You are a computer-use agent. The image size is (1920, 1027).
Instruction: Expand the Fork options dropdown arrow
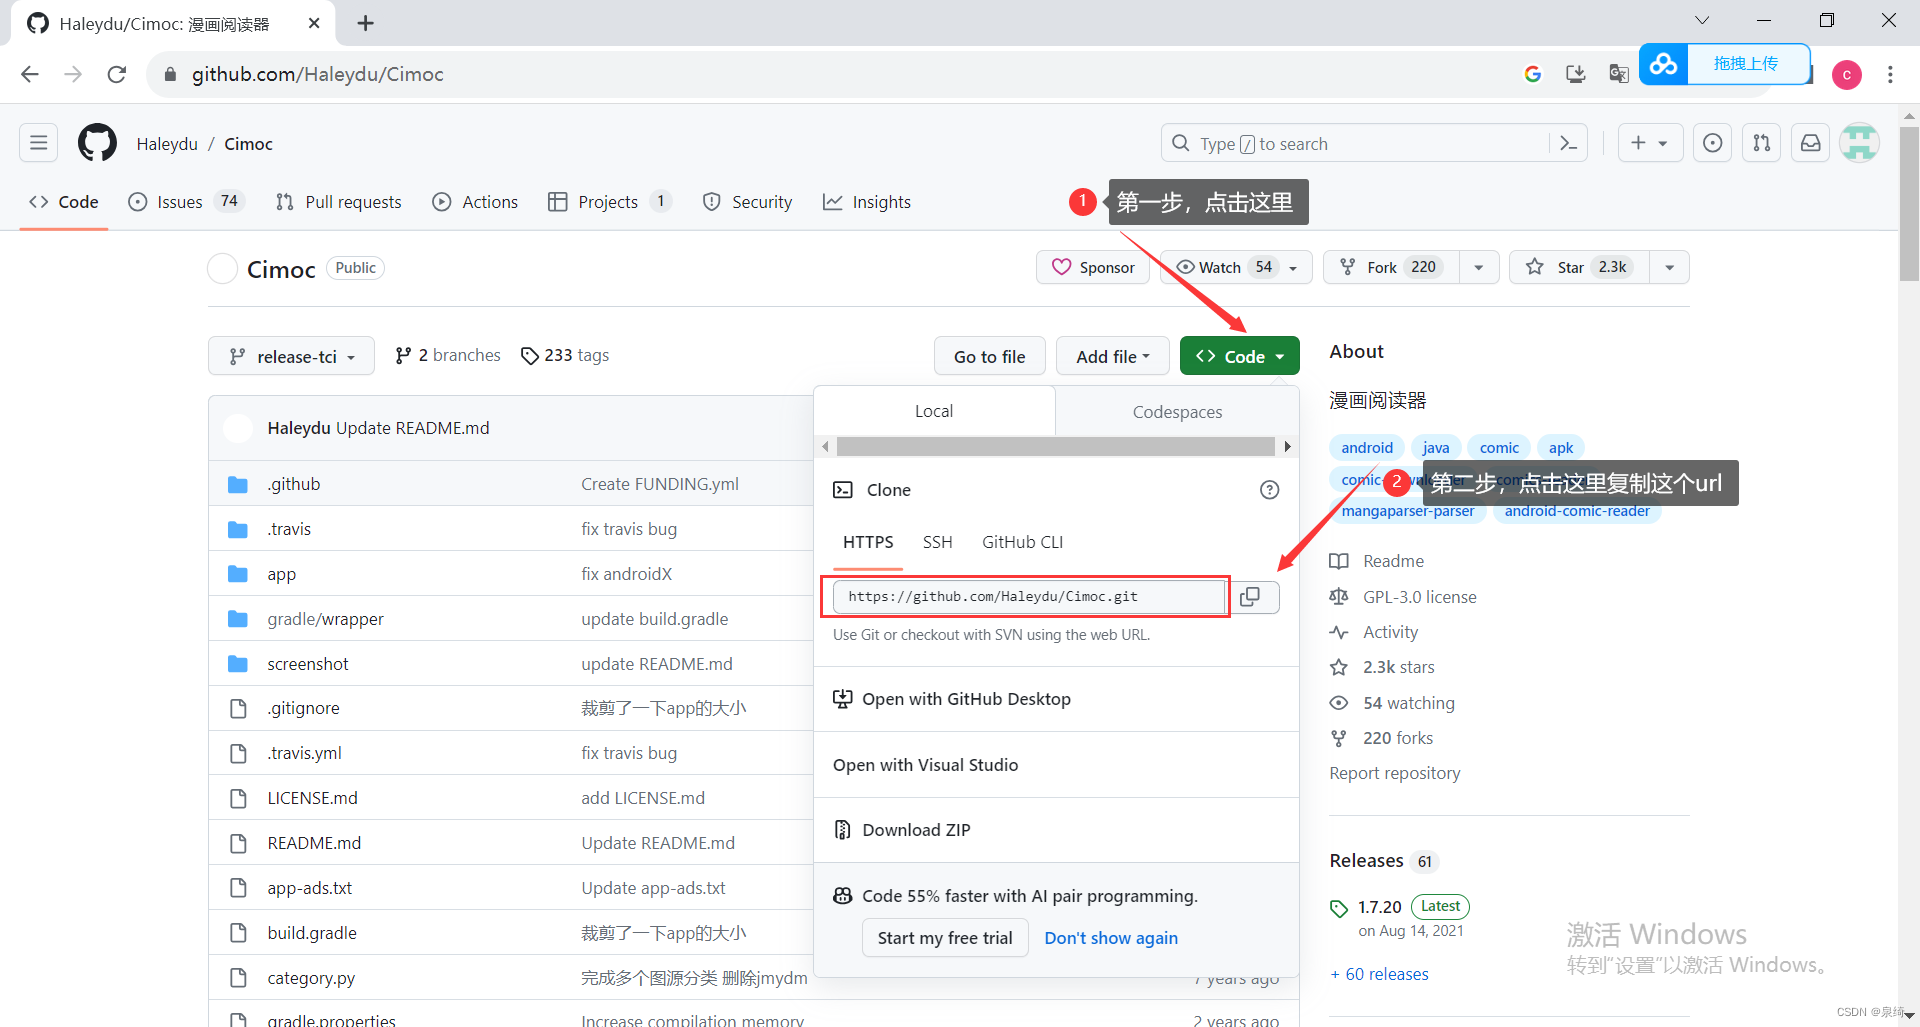[1478, 267]
